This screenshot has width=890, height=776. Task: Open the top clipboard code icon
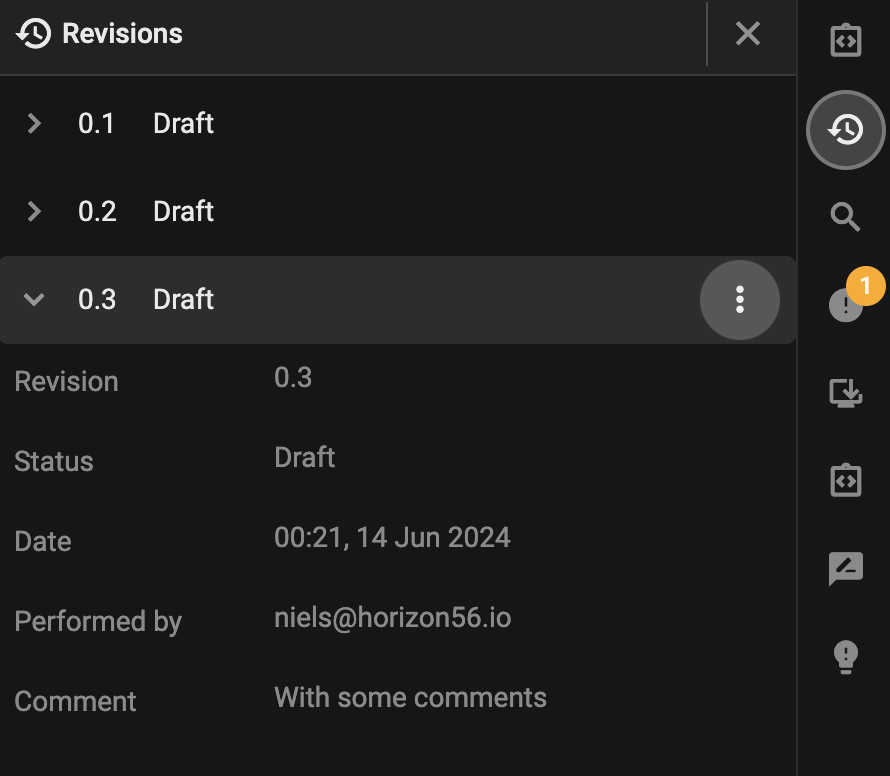click(x=845, y=40)
